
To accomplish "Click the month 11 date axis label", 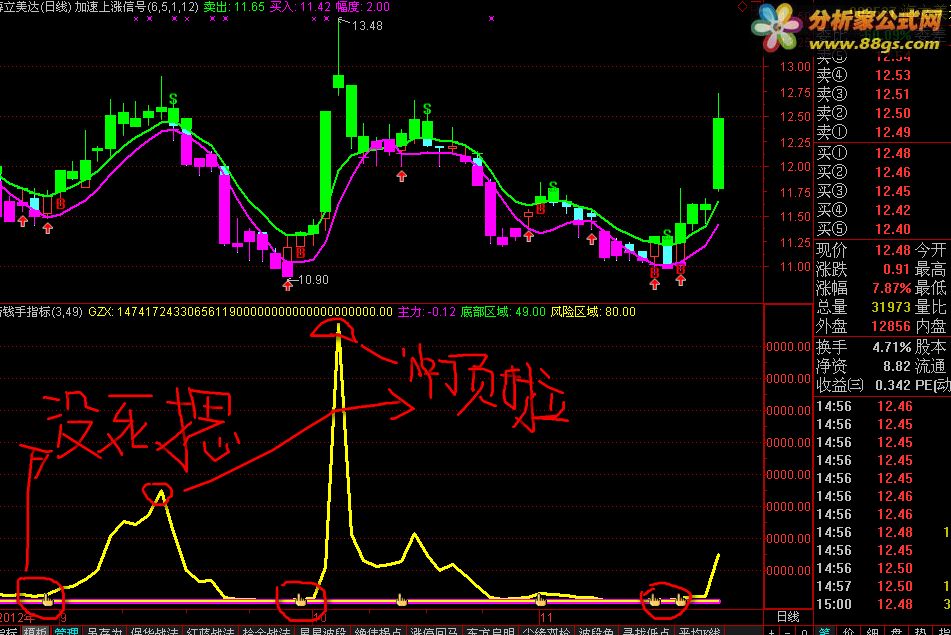I will click(x=546, y=617).
